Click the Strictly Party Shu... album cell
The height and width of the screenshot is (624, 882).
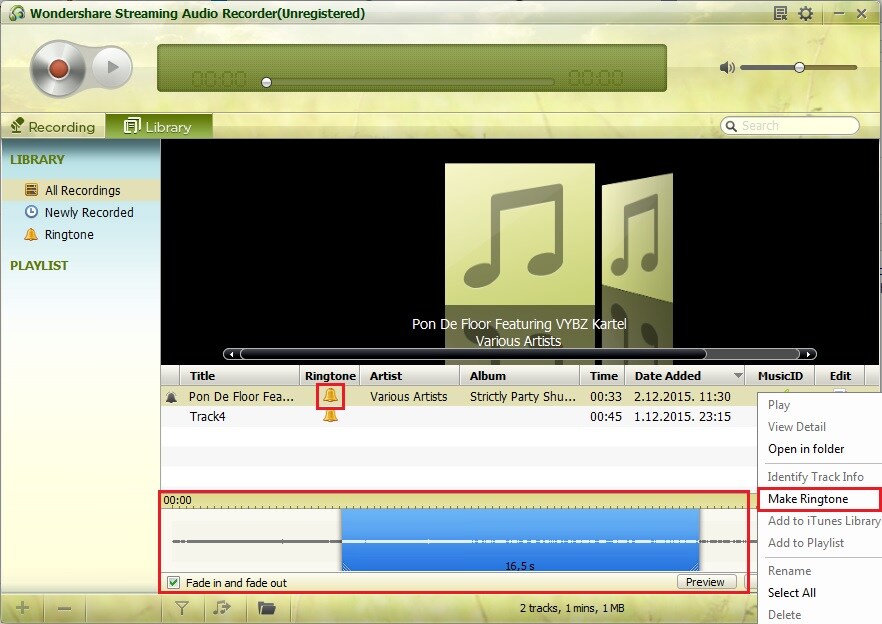click(x=523, y=396)
